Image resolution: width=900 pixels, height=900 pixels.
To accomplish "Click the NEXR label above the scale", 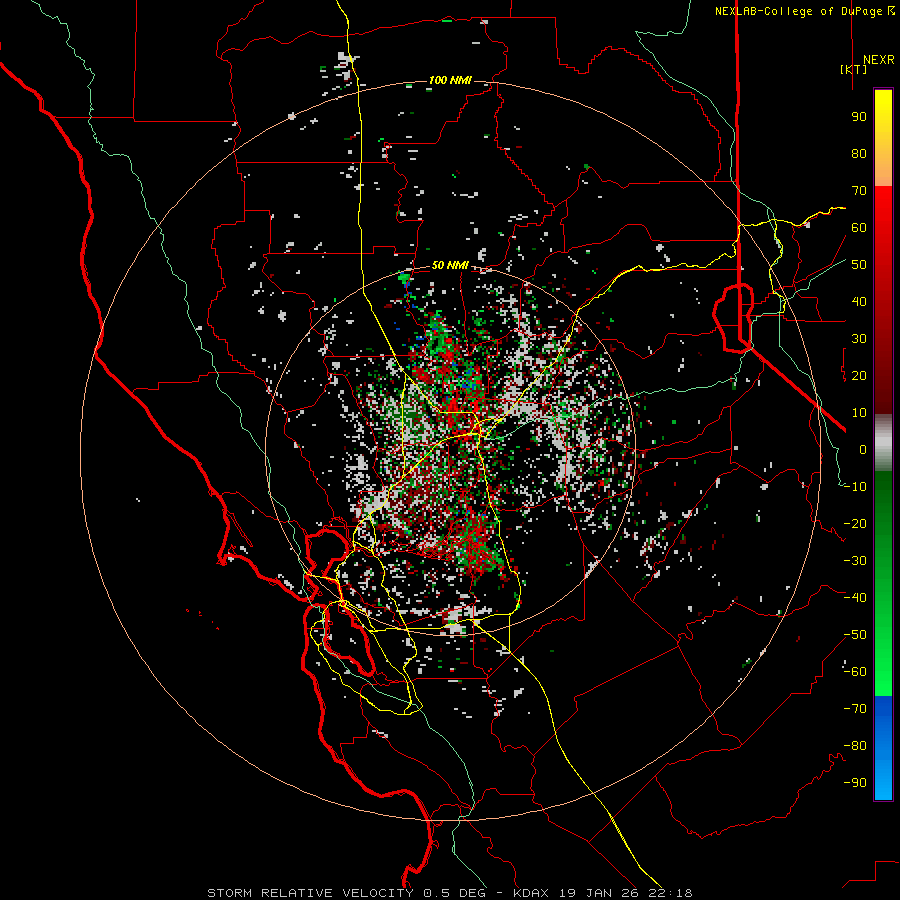I will coord(879,60).
